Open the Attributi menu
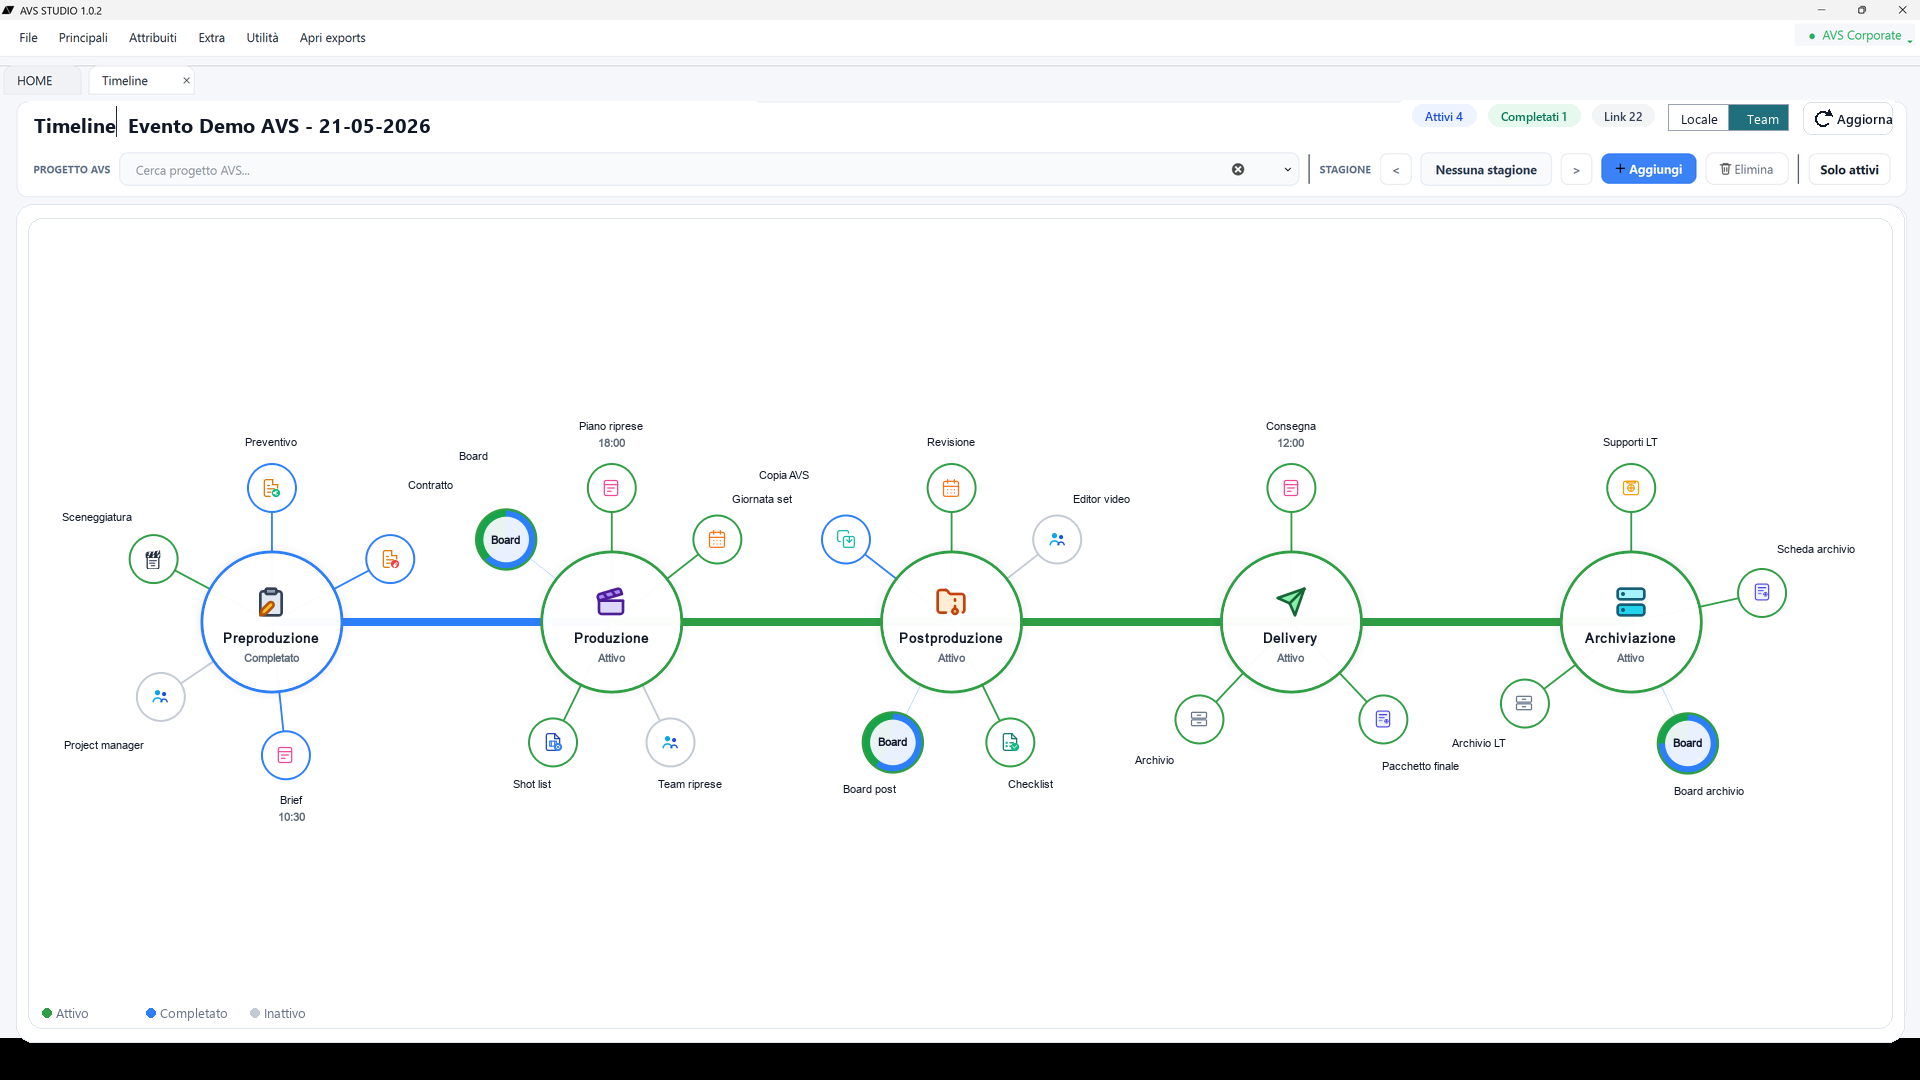The width and height of the screenshot is (1920, 1080). pos(152,38)
